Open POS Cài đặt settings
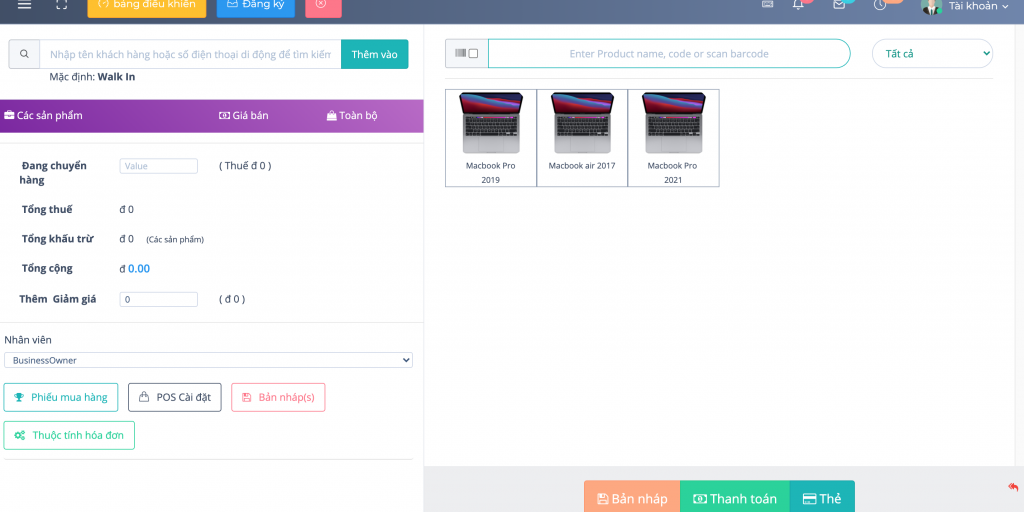 tap(174, 397)
